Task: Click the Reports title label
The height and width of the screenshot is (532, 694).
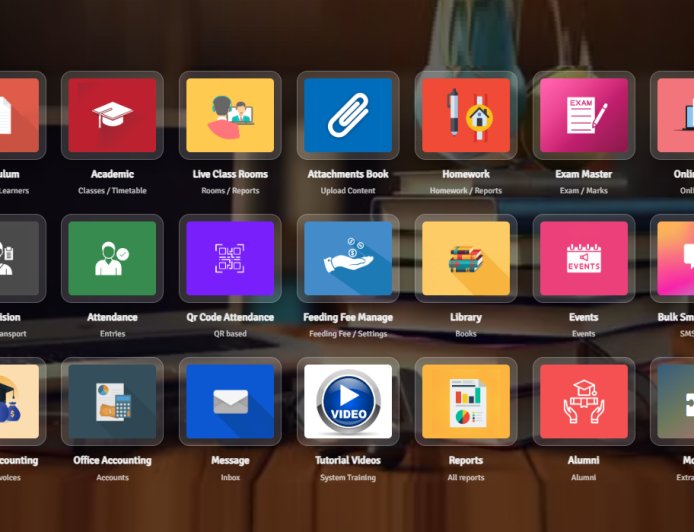Action: (x=466, y=460)
